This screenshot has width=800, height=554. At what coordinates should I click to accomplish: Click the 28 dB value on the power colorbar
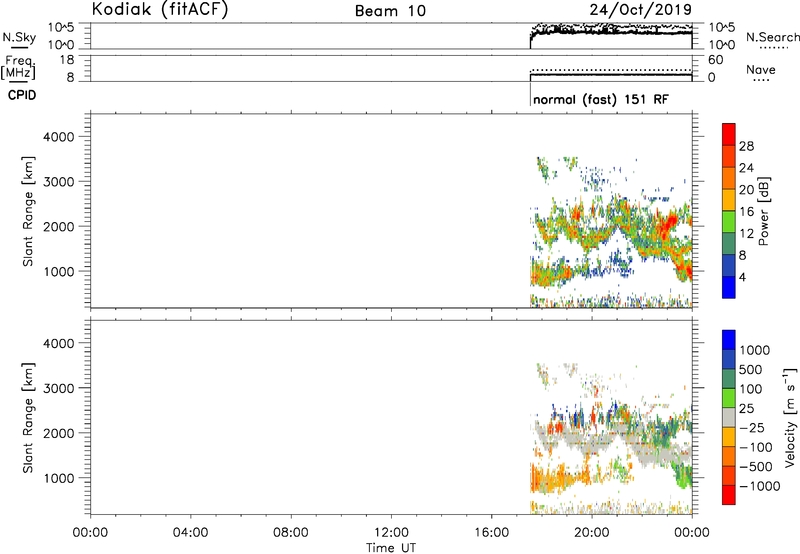pyautogui.click(x=746, y=146)
